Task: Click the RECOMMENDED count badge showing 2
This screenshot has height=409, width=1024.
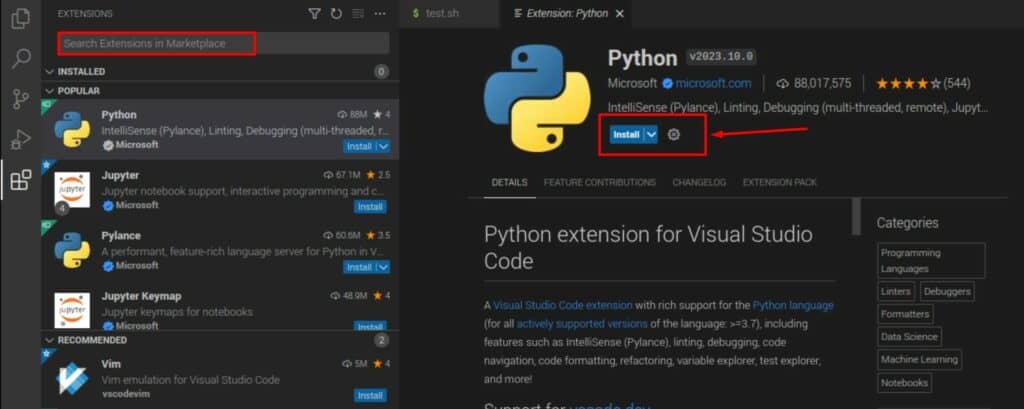Action: click(381, 340)
